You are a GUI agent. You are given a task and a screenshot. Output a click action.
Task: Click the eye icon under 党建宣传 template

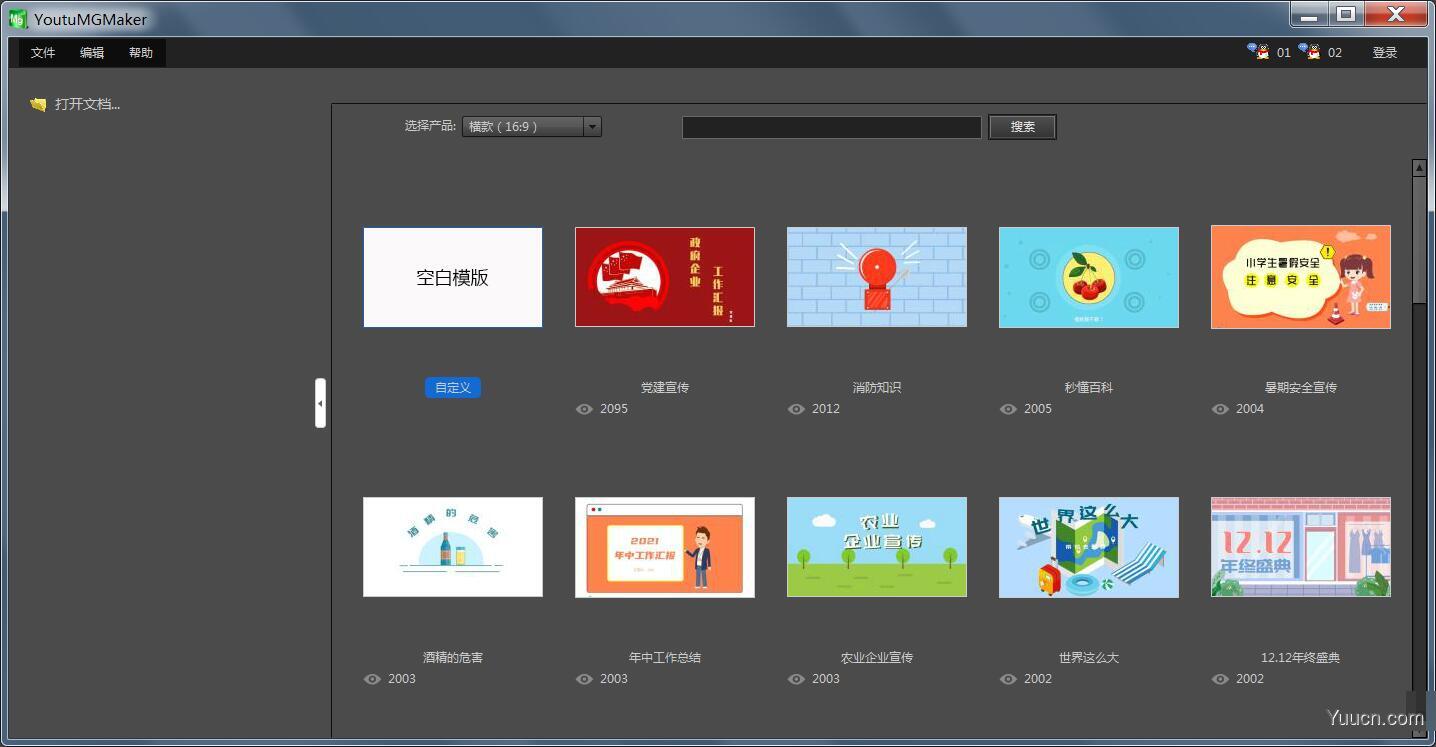[584, 409]
